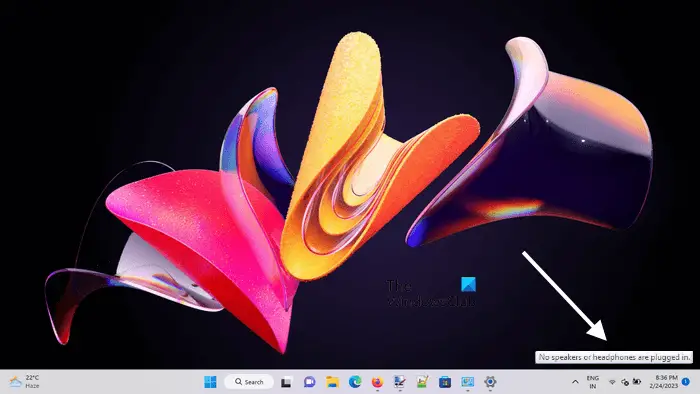Open Firefox from the taskbar
Image resolution: width=700 pixels, height=394 pixels.
click(377, 382)
